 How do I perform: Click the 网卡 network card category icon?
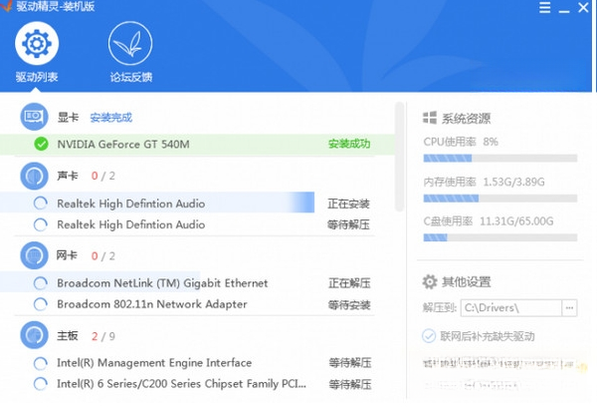pos(34,255)
